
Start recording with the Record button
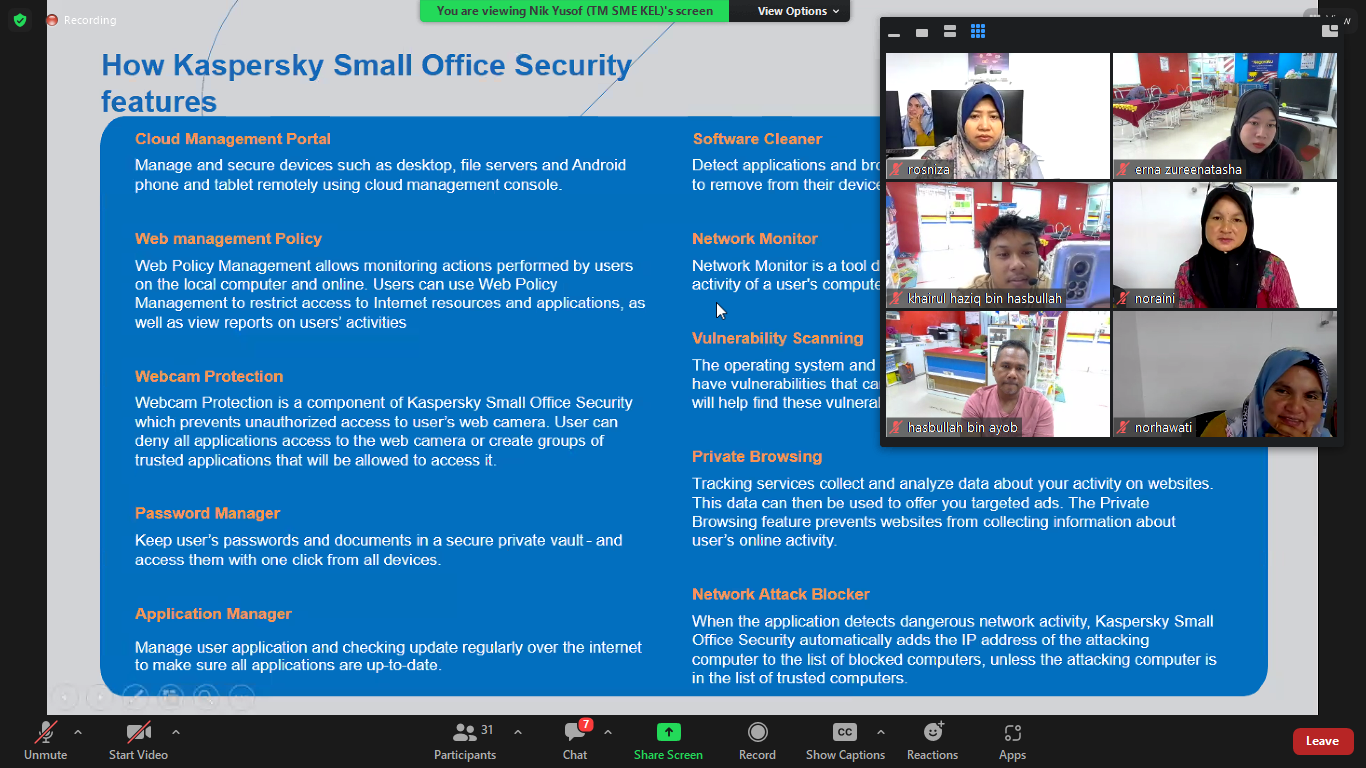(x=757, y=741)
